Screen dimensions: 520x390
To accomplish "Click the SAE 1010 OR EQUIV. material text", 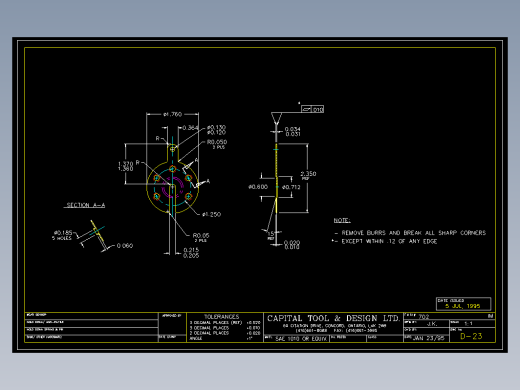I will tap(301, 339).
